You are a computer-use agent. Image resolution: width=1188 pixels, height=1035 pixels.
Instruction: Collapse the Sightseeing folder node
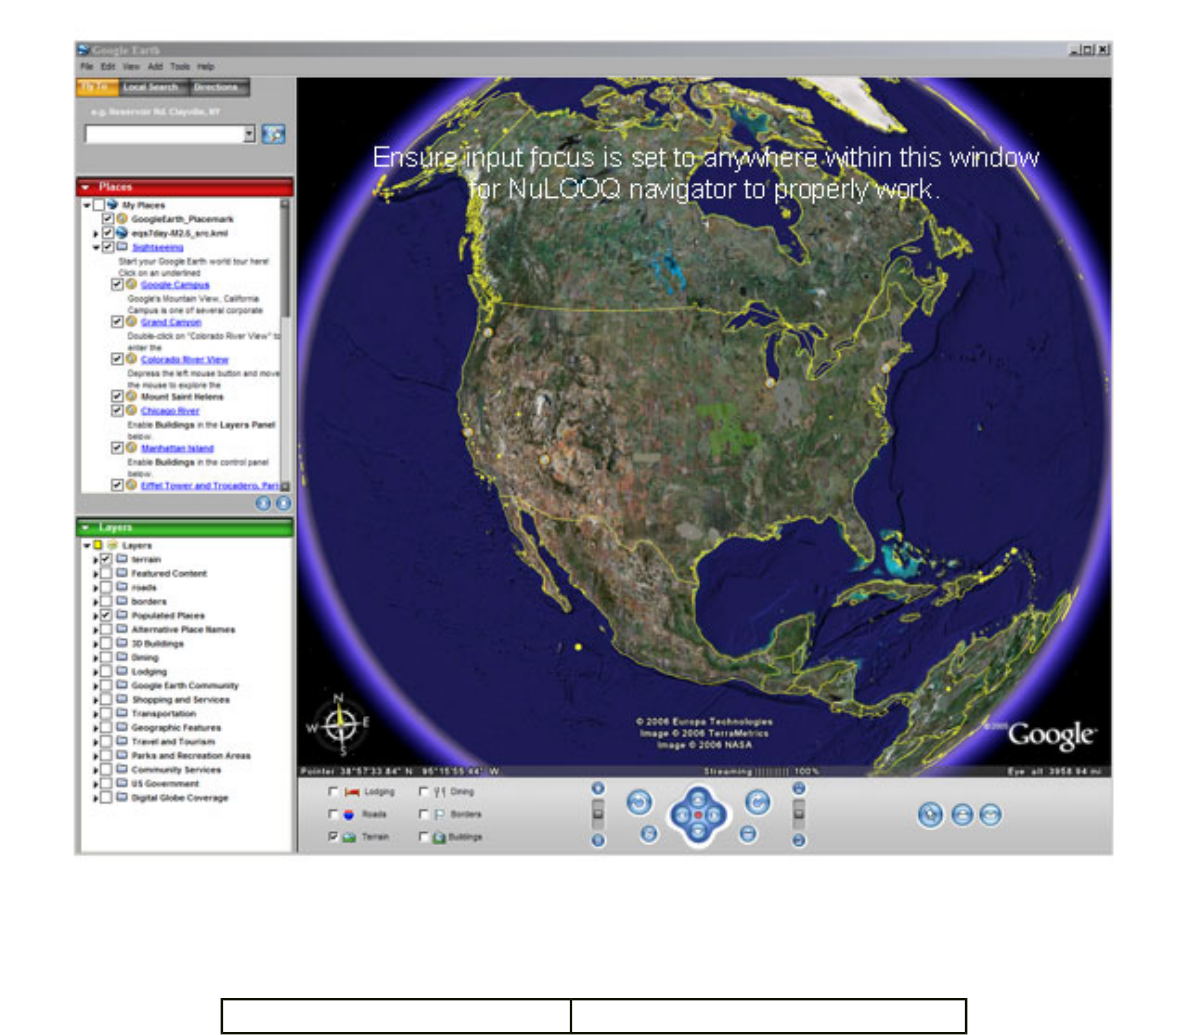pos(95,248)
